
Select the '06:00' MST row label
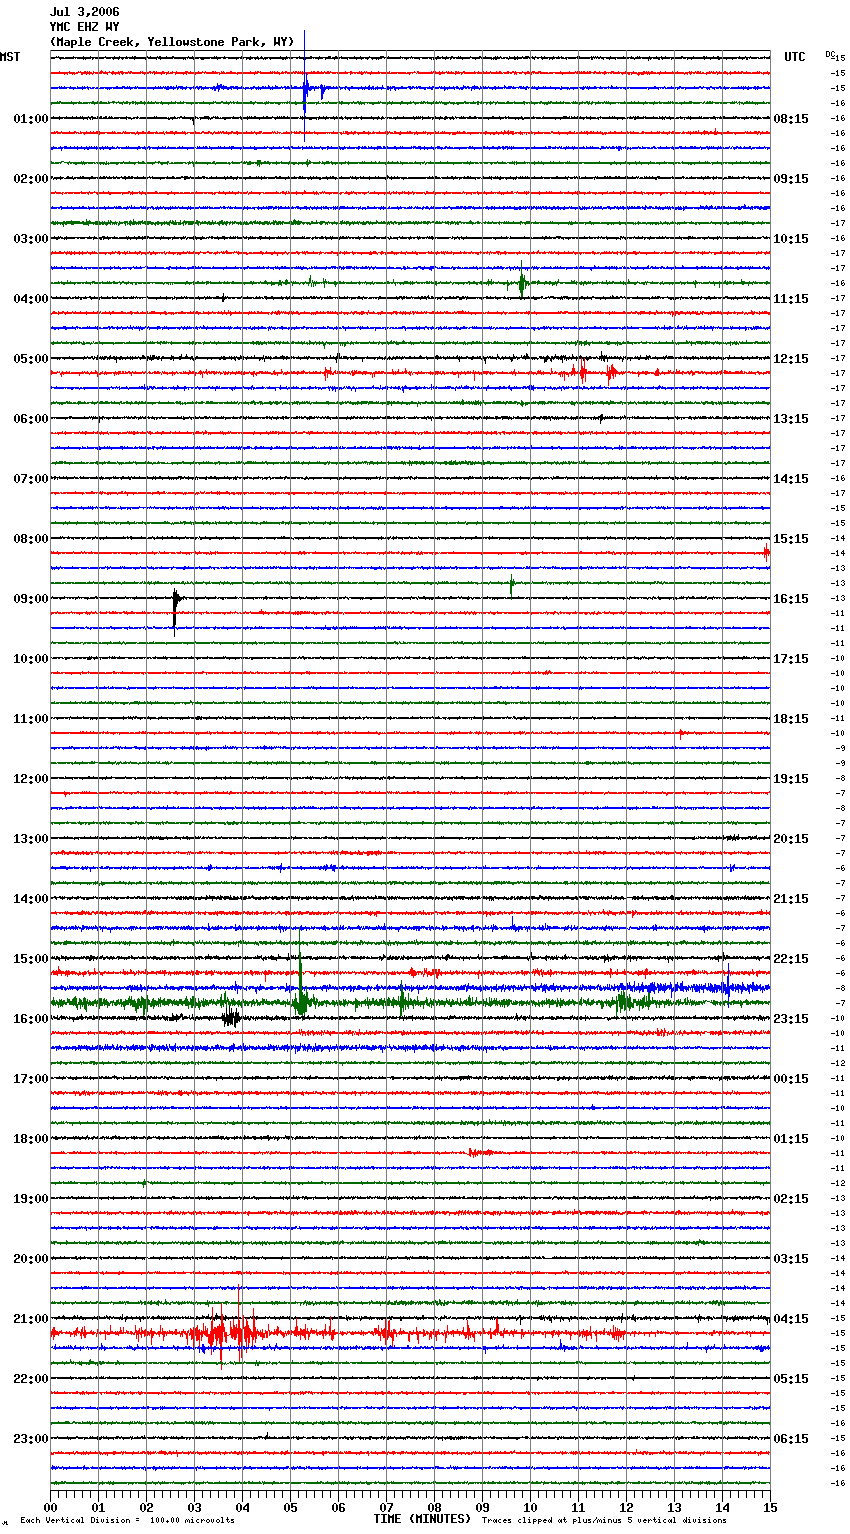(31, 419)
